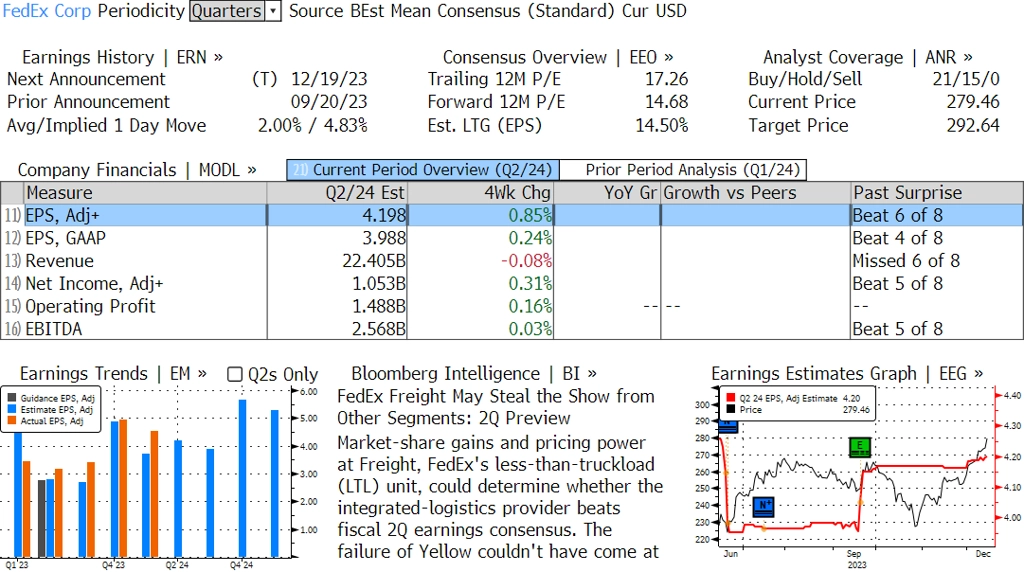Screen dimensions: 1024x572
Task: Click Missed 6 of 8 surprise cell
Action: [906, 261]
